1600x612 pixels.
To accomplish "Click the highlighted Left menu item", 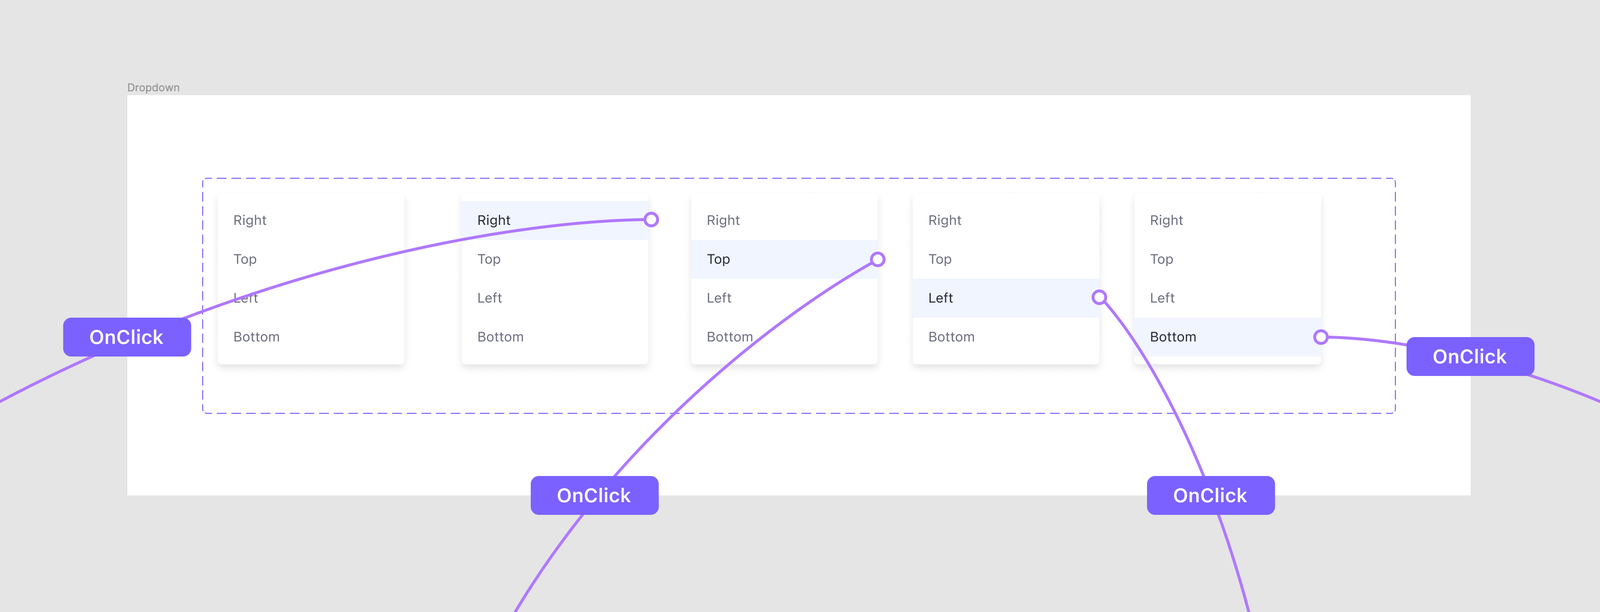I will coord(1006,298).
